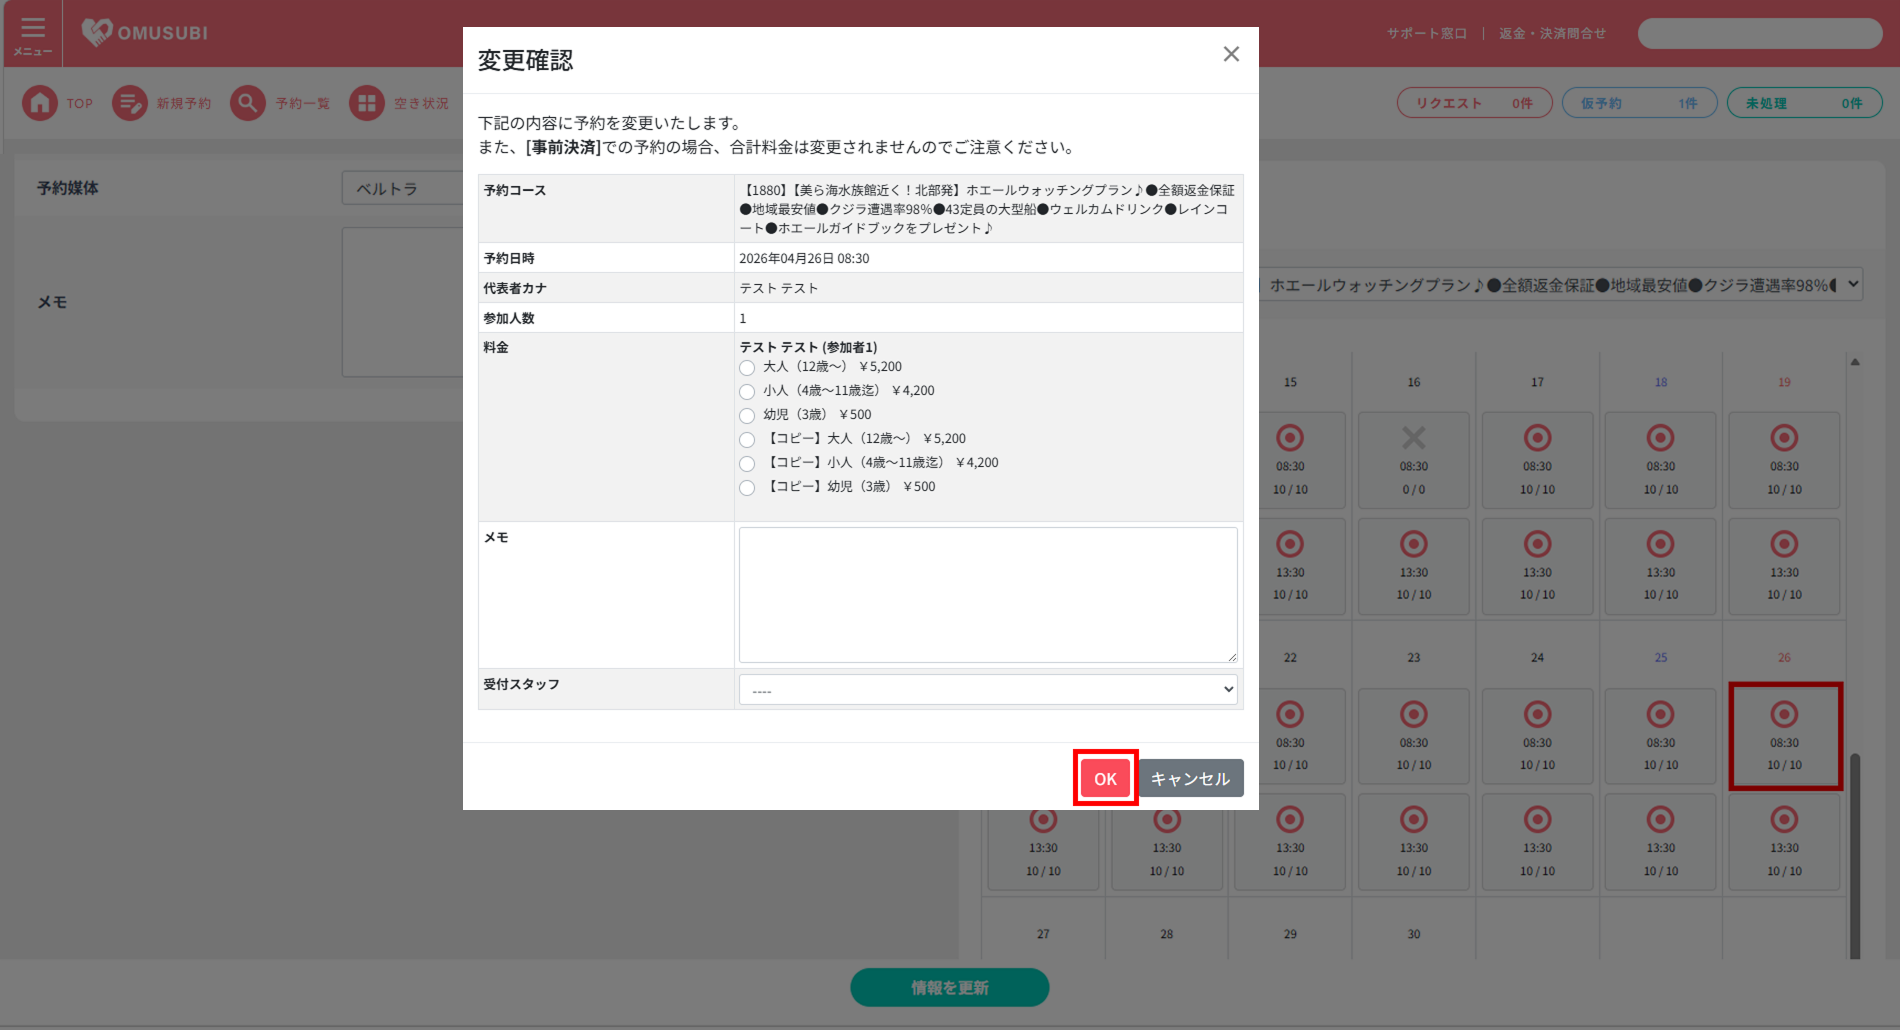
Task: Select the 13:30 slot on day 26
Action: click(x=1784, y=842)
